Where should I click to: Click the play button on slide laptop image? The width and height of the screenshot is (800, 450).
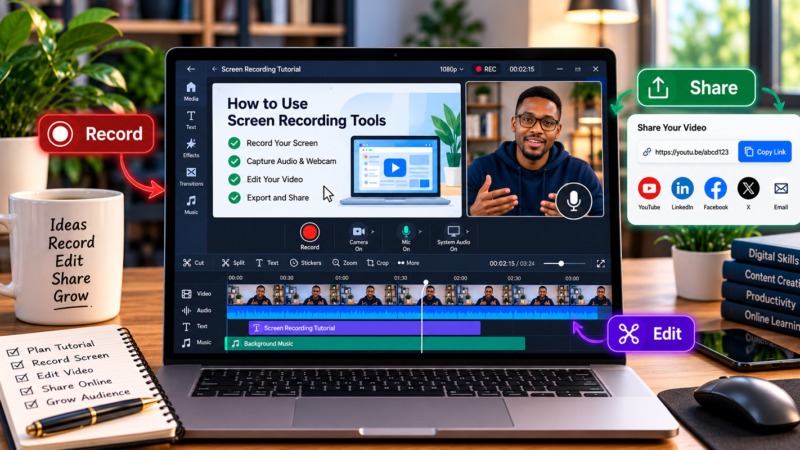(394, 167)
